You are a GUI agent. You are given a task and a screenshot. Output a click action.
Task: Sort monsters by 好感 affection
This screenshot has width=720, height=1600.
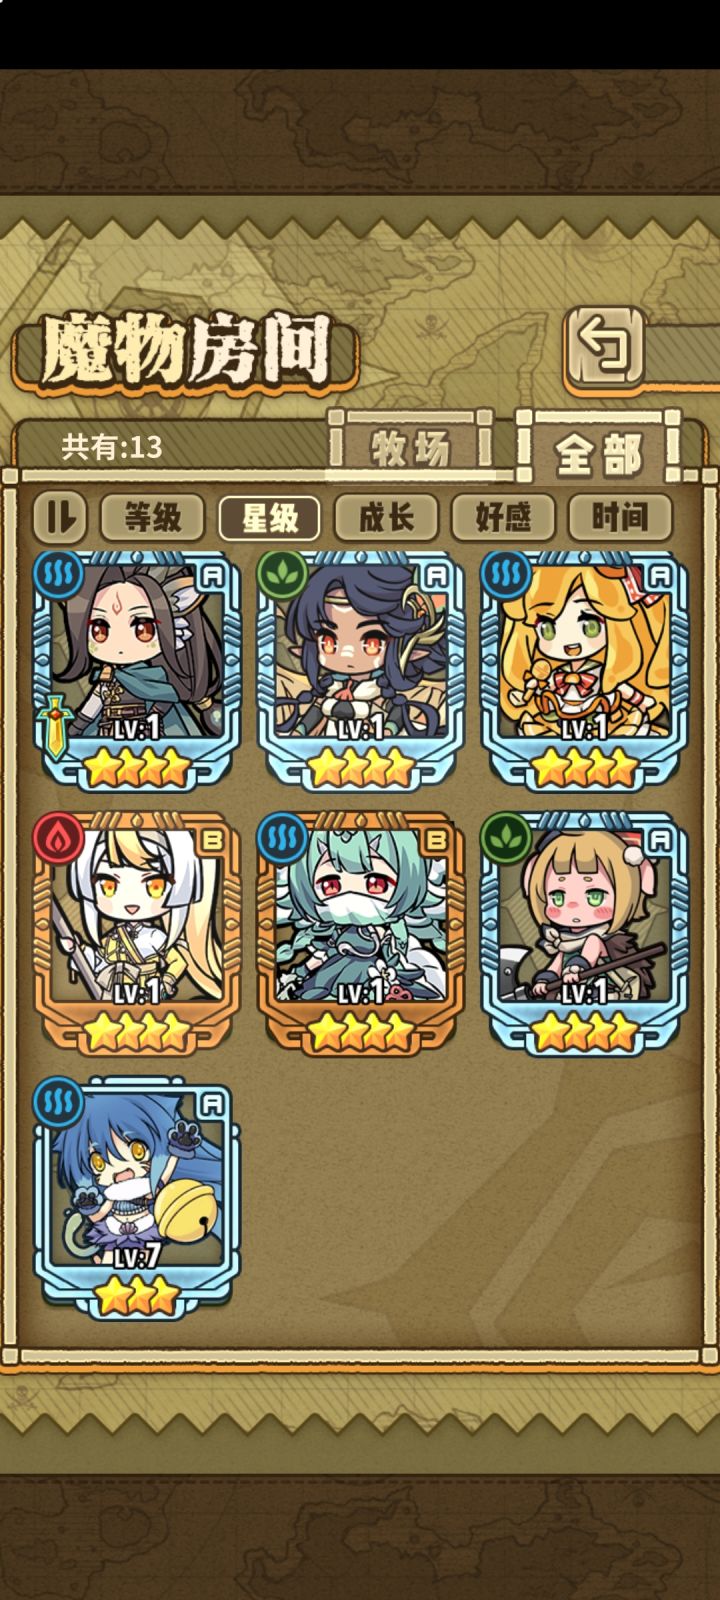click(503, 517)
